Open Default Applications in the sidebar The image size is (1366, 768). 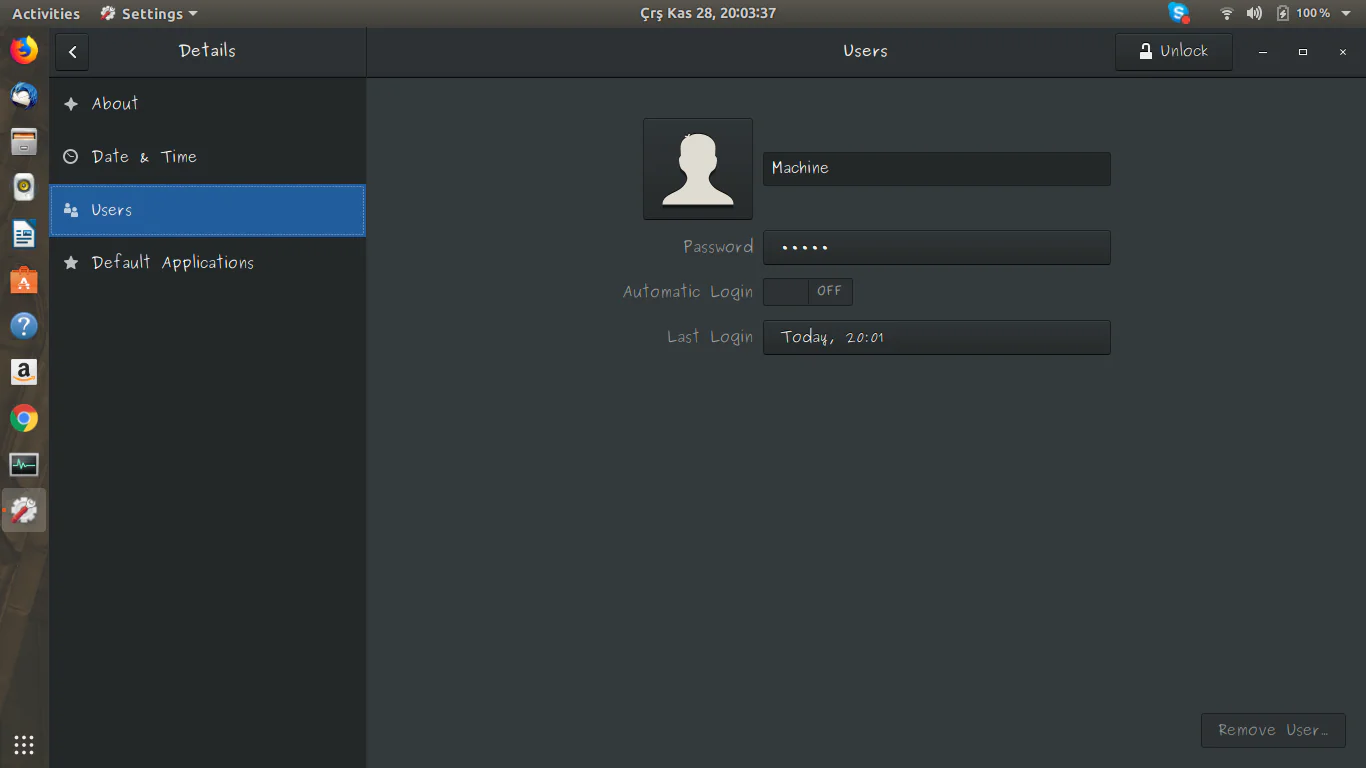point(208,263)
